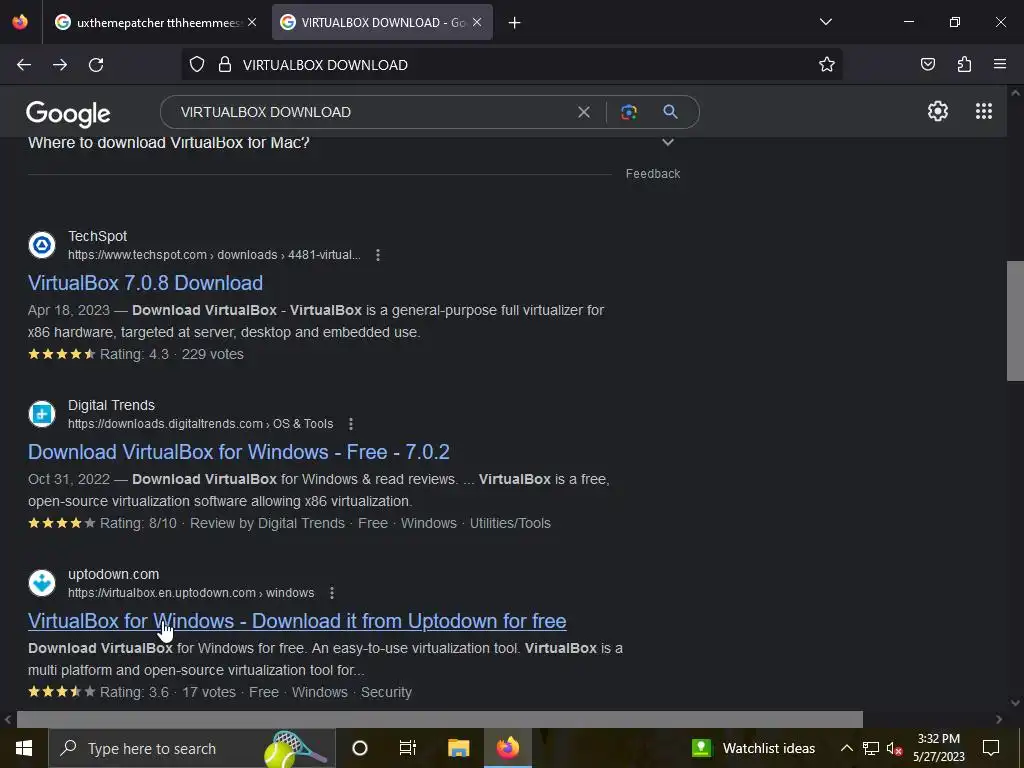1024x768 pixels.
Task: Click the downloads.digitaltrends.com URL breadcrumb
Action: point(200,424)
